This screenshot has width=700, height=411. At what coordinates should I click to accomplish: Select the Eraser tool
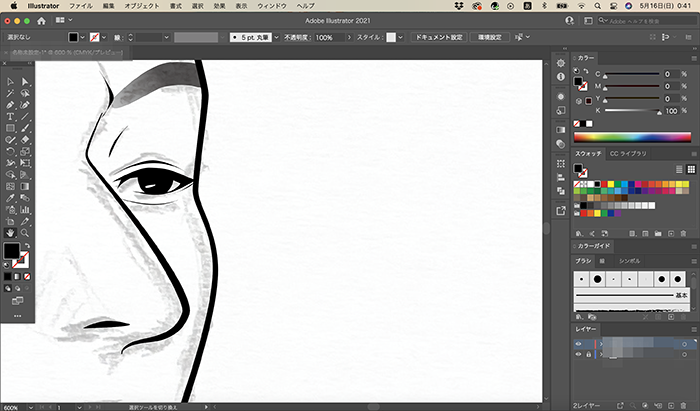pyautogui.click(x=25, y=140)
